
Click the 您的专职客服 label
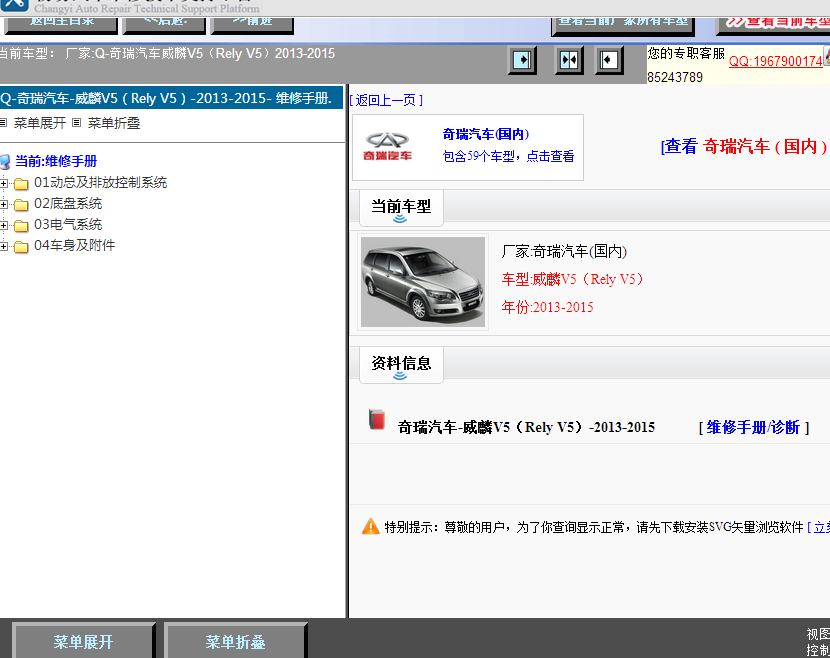pos(686,53)
